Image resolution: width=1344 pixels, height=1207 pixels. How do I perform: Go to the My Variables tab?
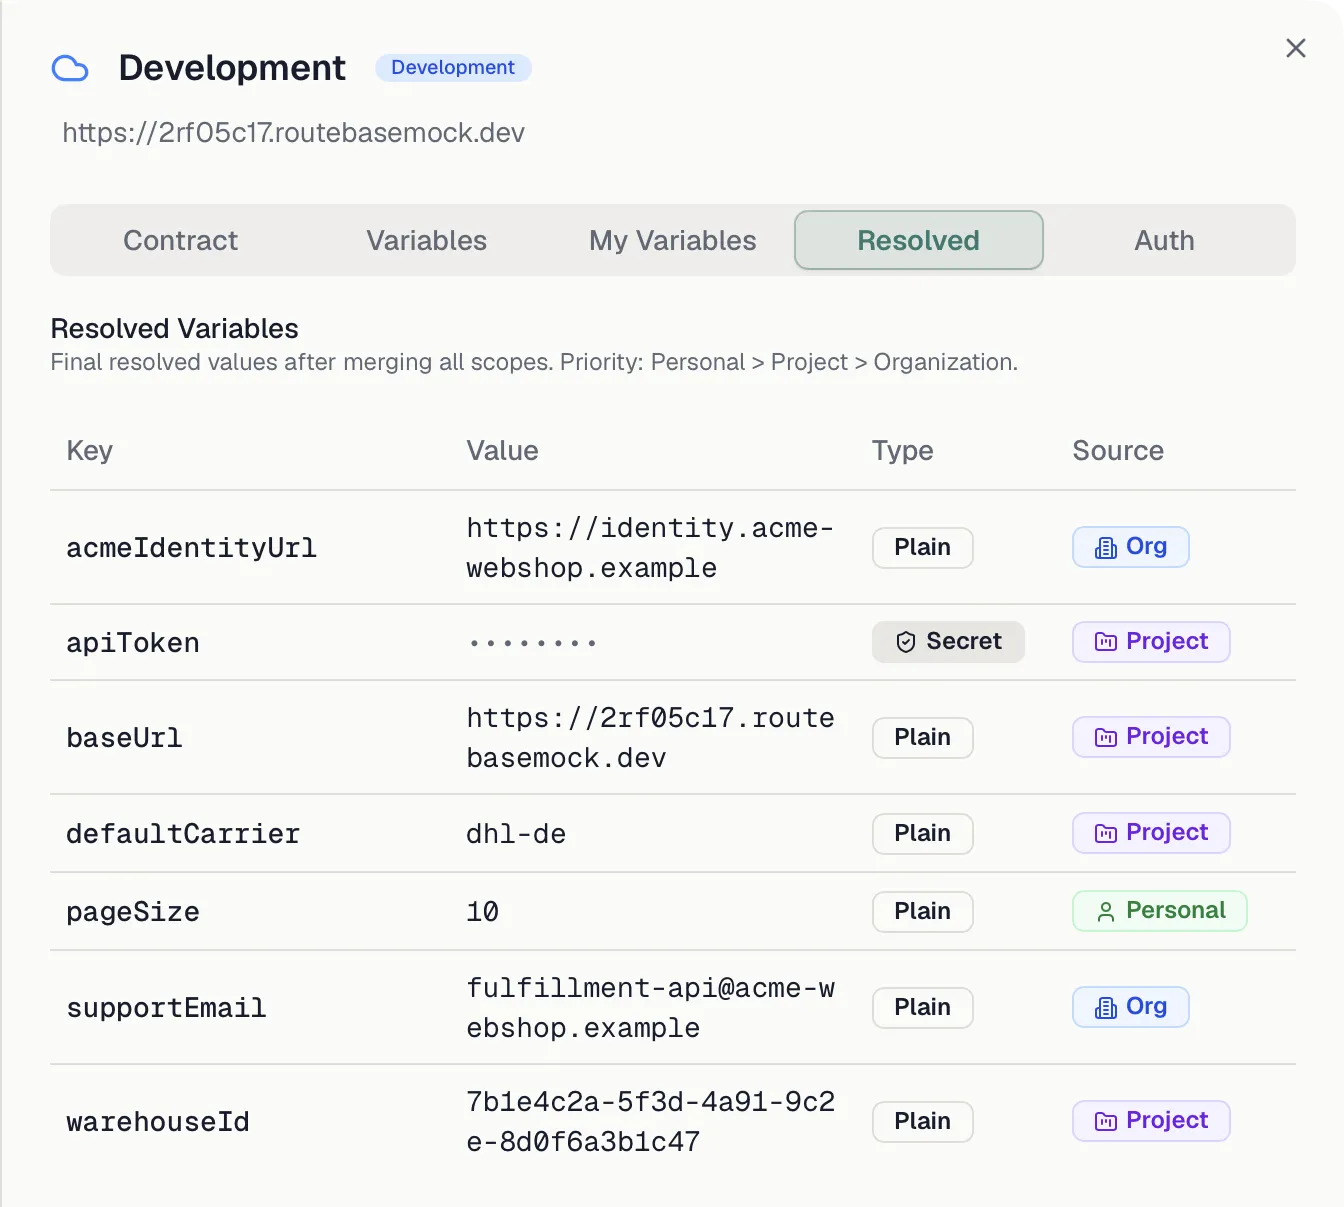point(673,240)
